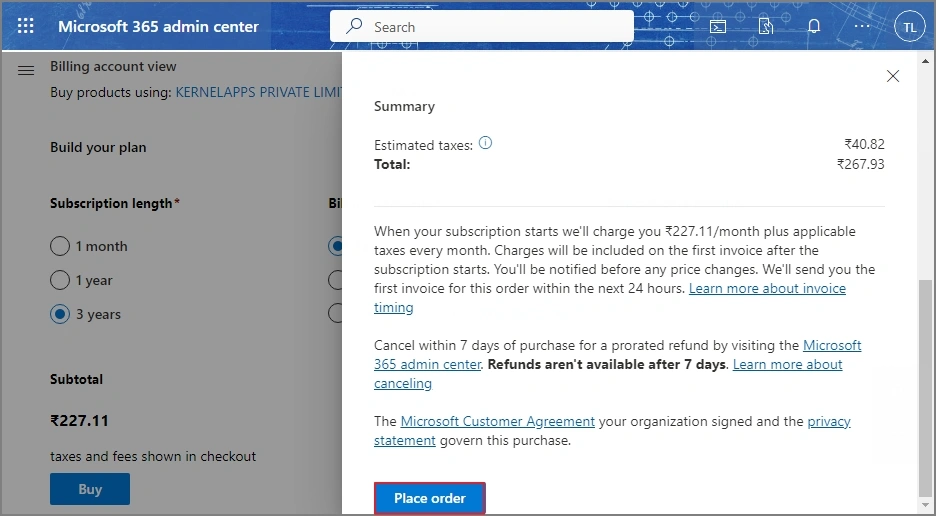Click Billing account view text
This screenshot has width=936, height=516.
click(113, 66)
